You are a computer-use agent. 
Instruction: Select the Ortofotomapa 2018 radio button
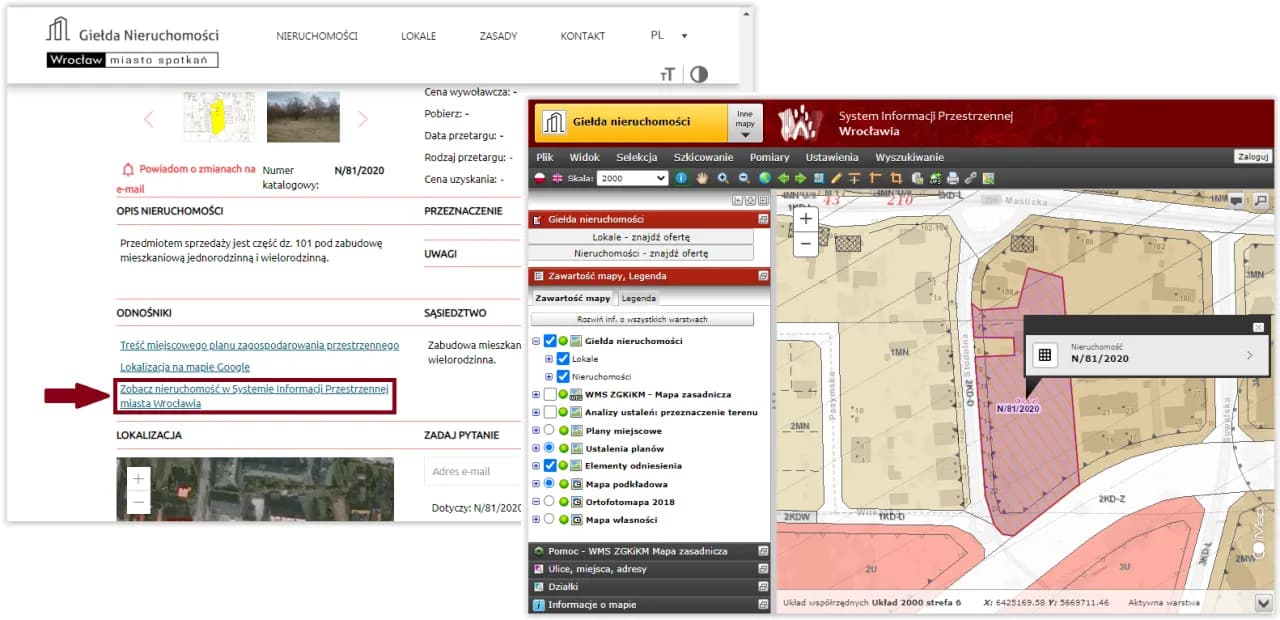click(549, 502)
